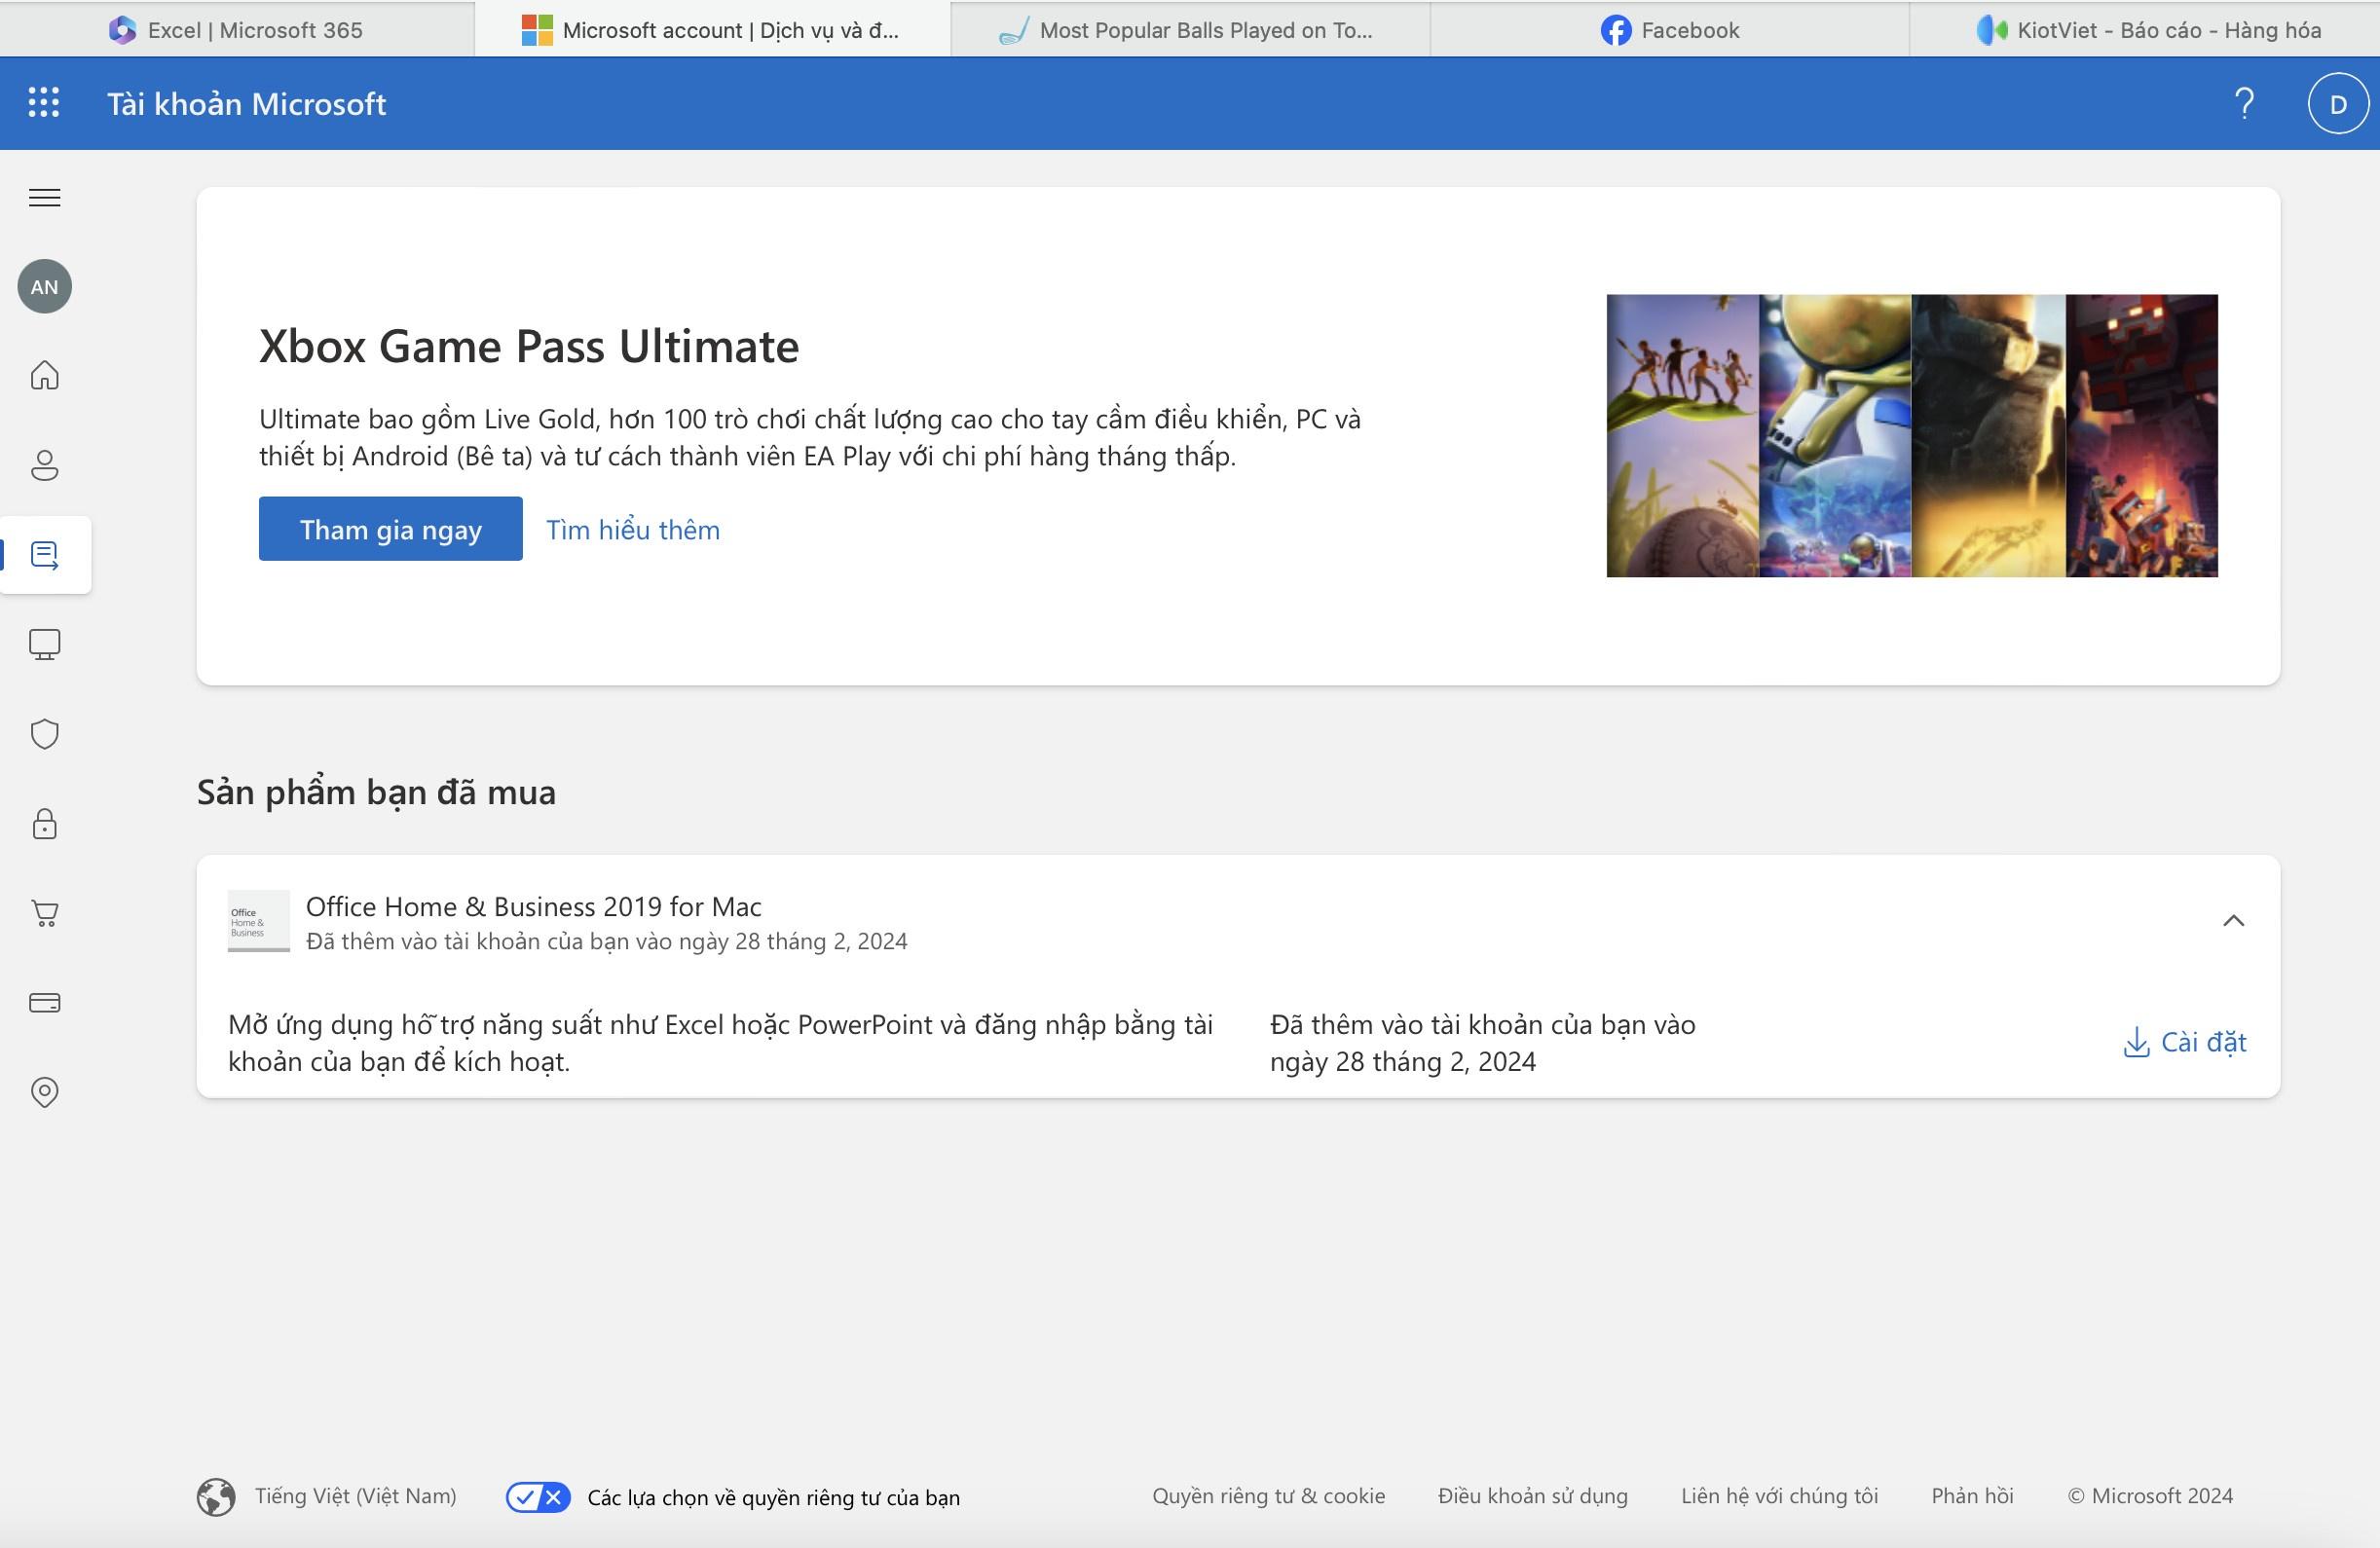Click the Xbox Game Pass games image
The width and height of the screenshot is (2380, 1548).
[1911, 435]
